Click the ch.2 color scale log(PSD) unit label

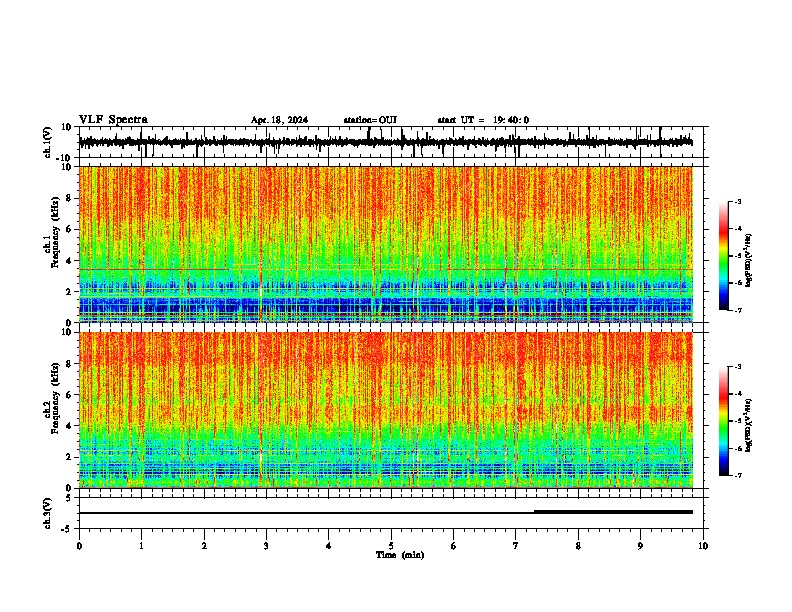click(749, 425)
